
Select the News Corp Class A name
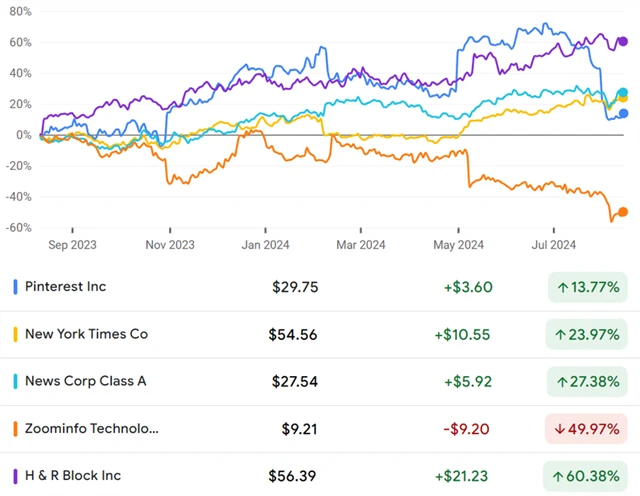[x=84, y=382]
